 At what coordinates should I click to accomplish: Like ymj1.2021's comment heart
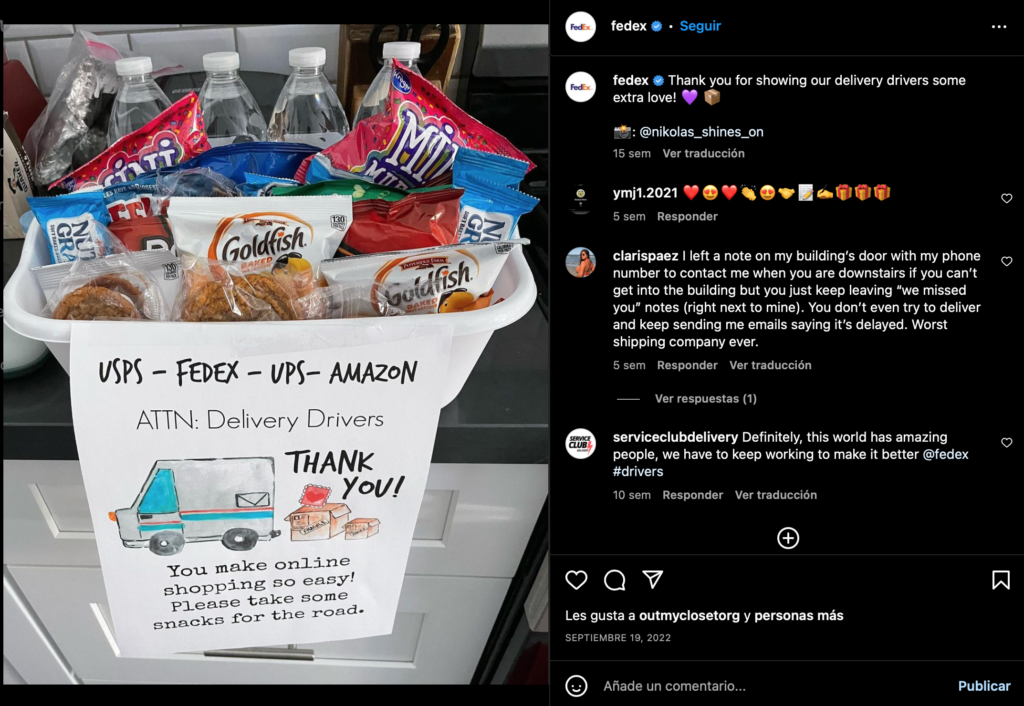[1006, 199]
